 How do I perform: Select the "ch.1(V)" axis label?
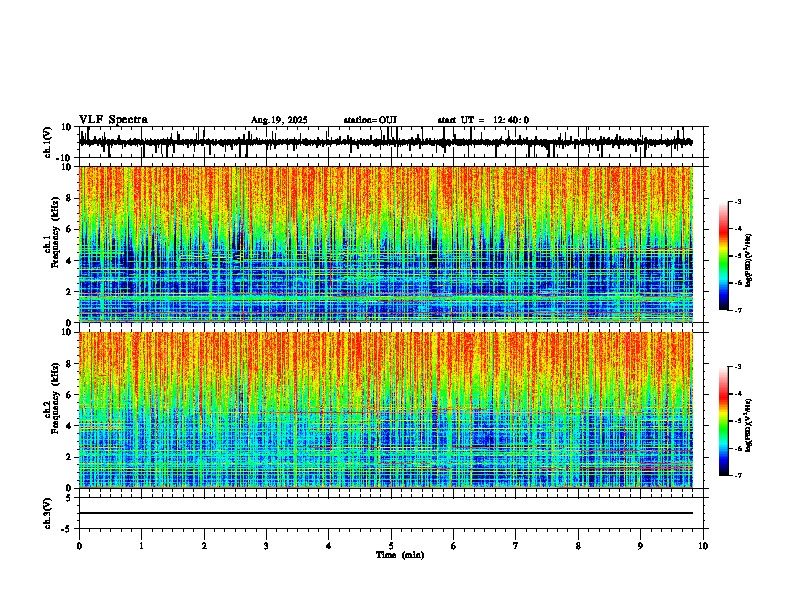coord(48,142)
